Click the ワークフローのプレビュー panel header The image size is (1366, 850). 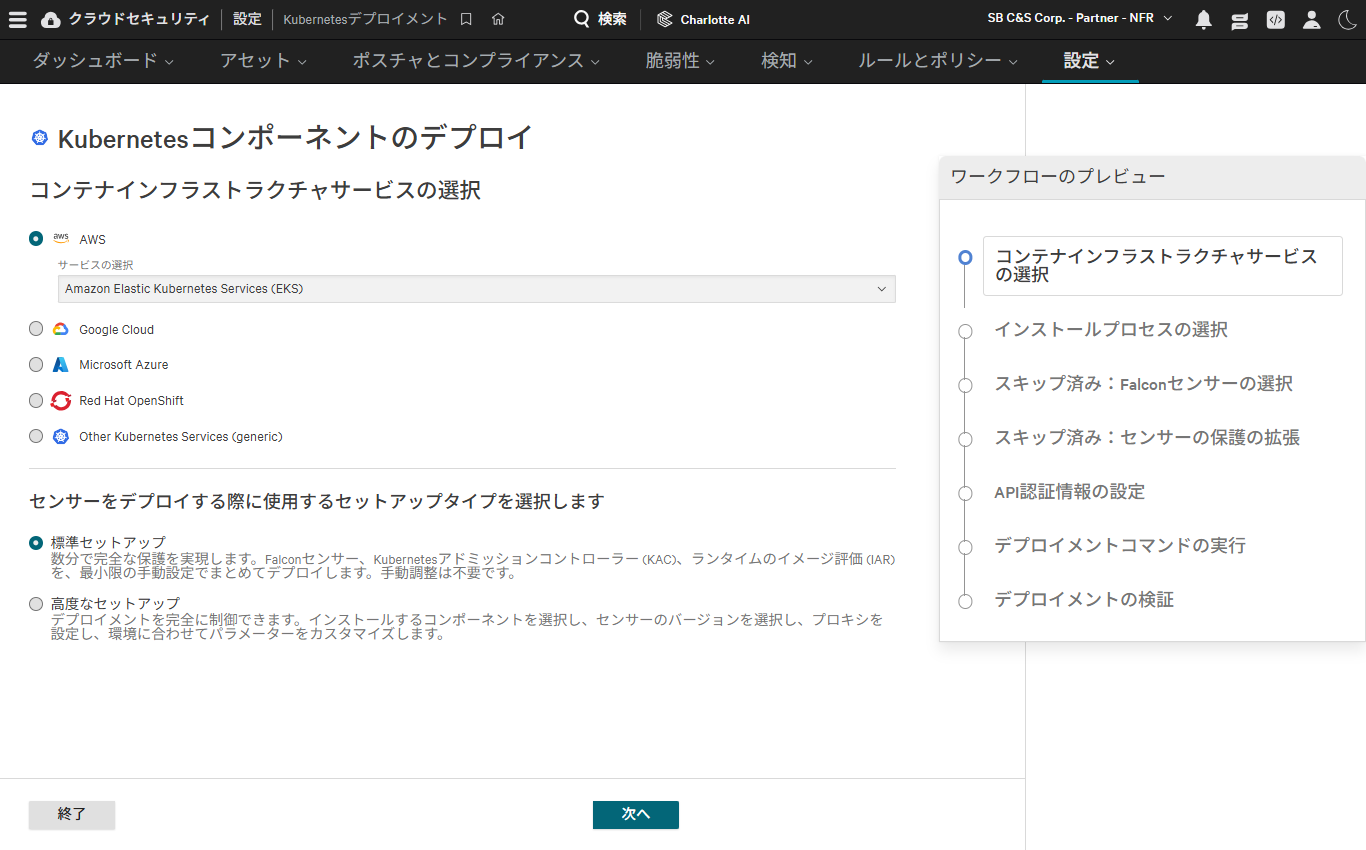(1152, 177)
